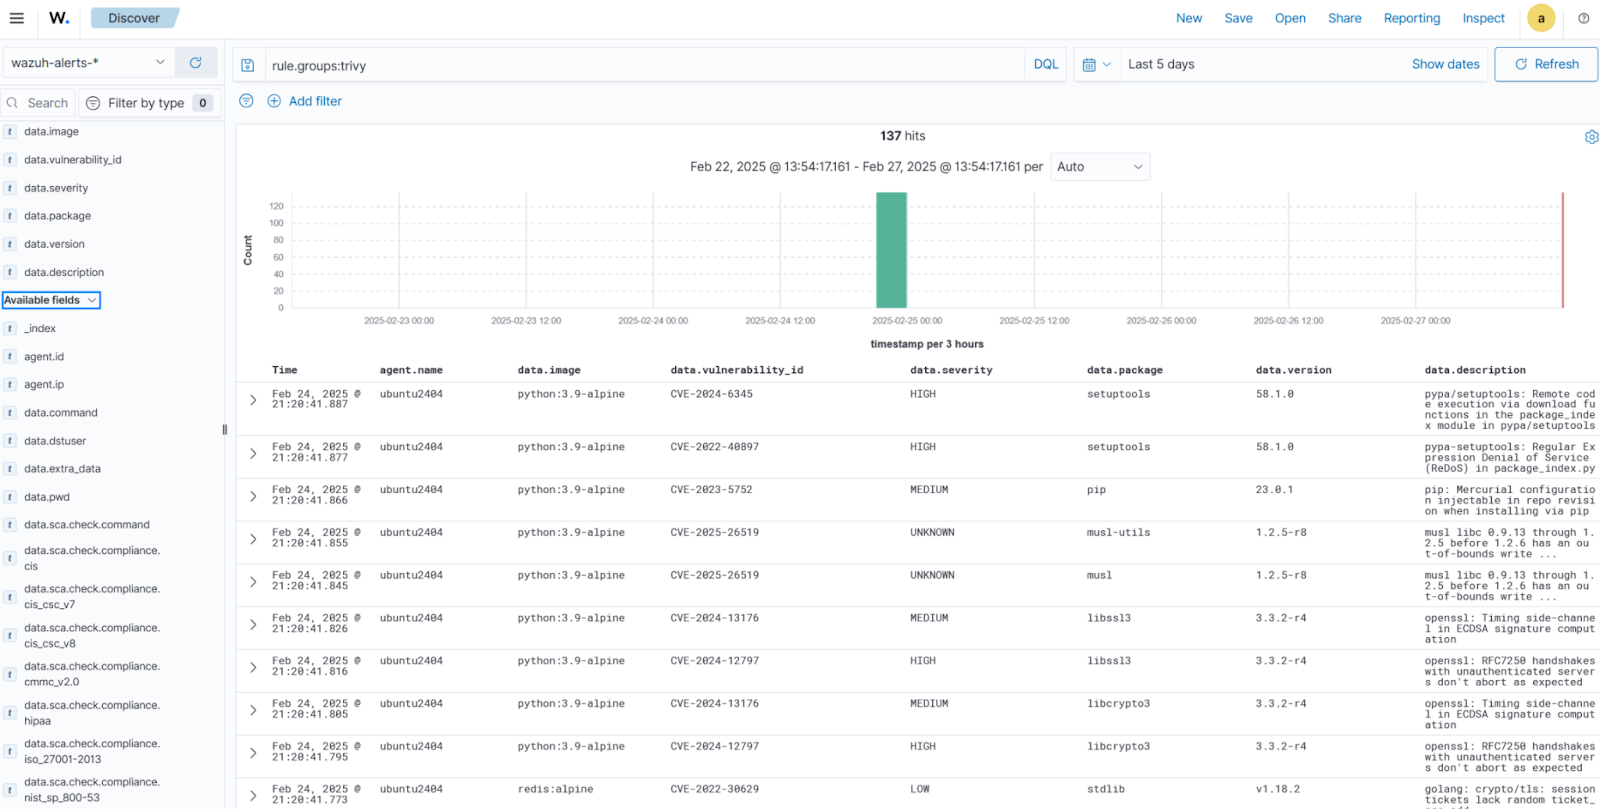This screenshot has height=809, width=1600.
Task: Click the type icon for data.description field
Action: [10, 272]
